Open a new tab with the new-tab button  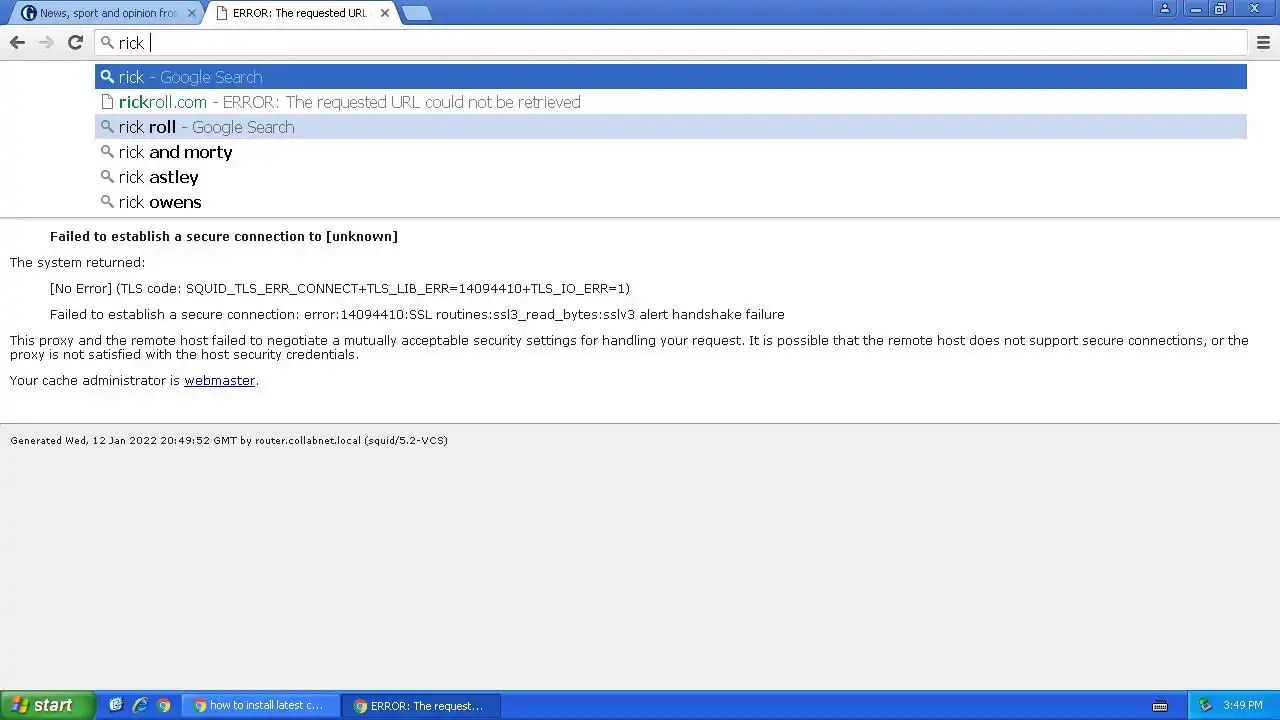[416, 13]
